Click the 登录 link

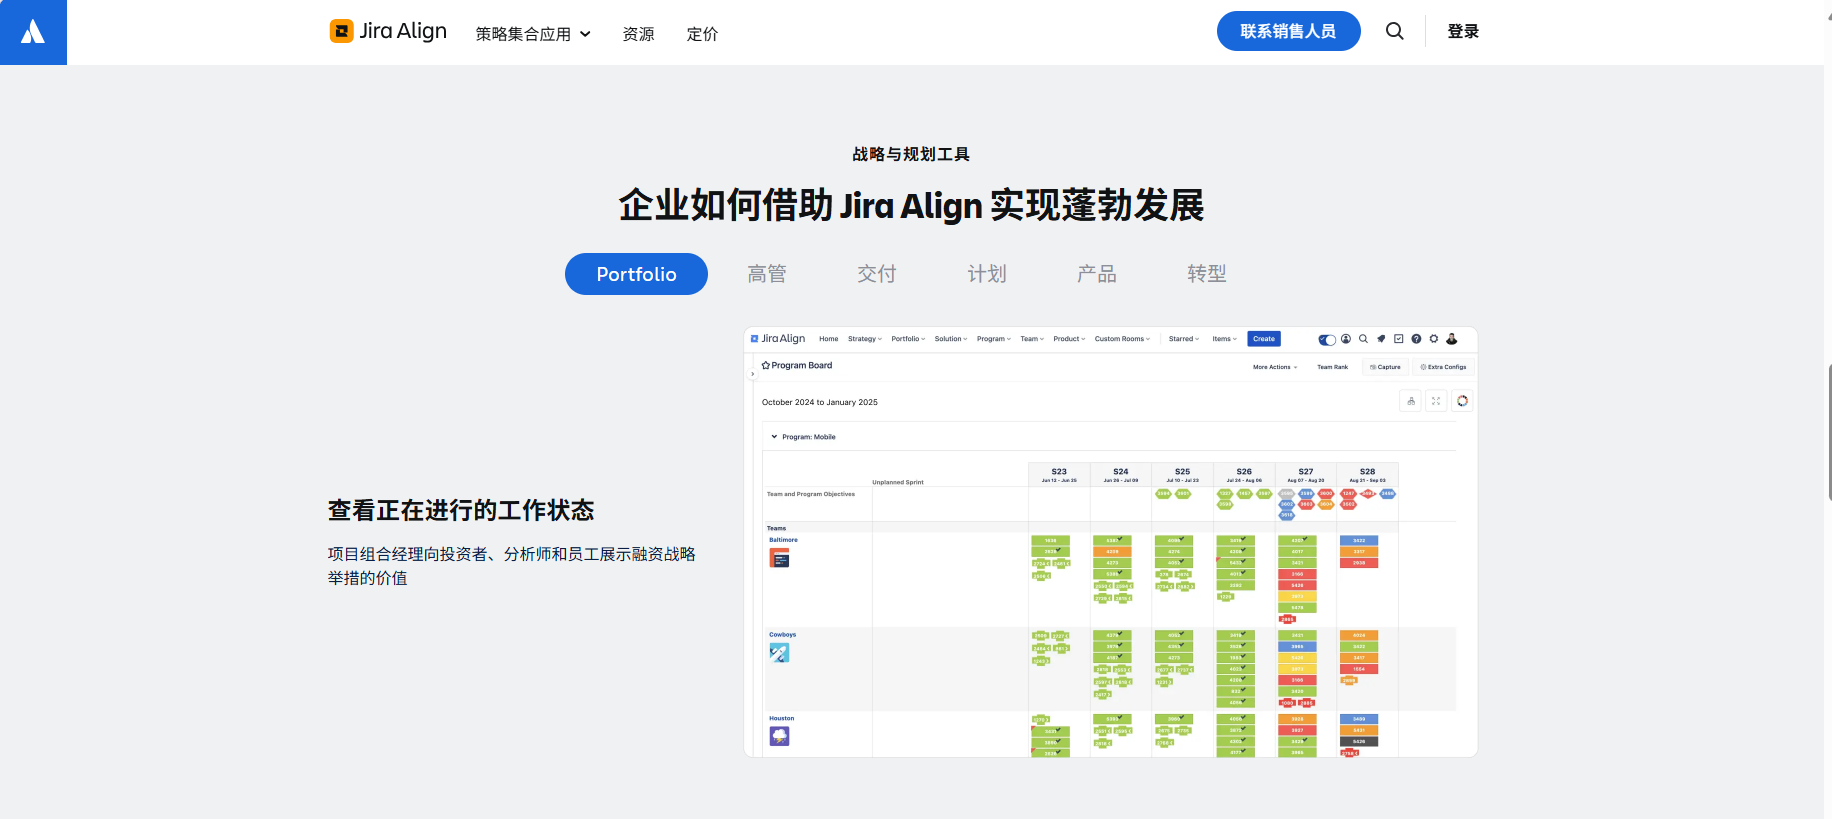coord(1463,31)
